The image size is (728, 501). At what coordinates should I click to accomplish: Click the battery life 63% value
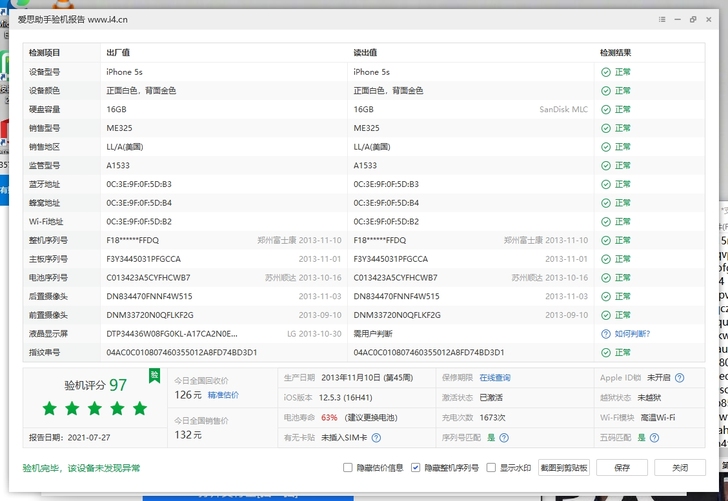[x=329, y=418]
